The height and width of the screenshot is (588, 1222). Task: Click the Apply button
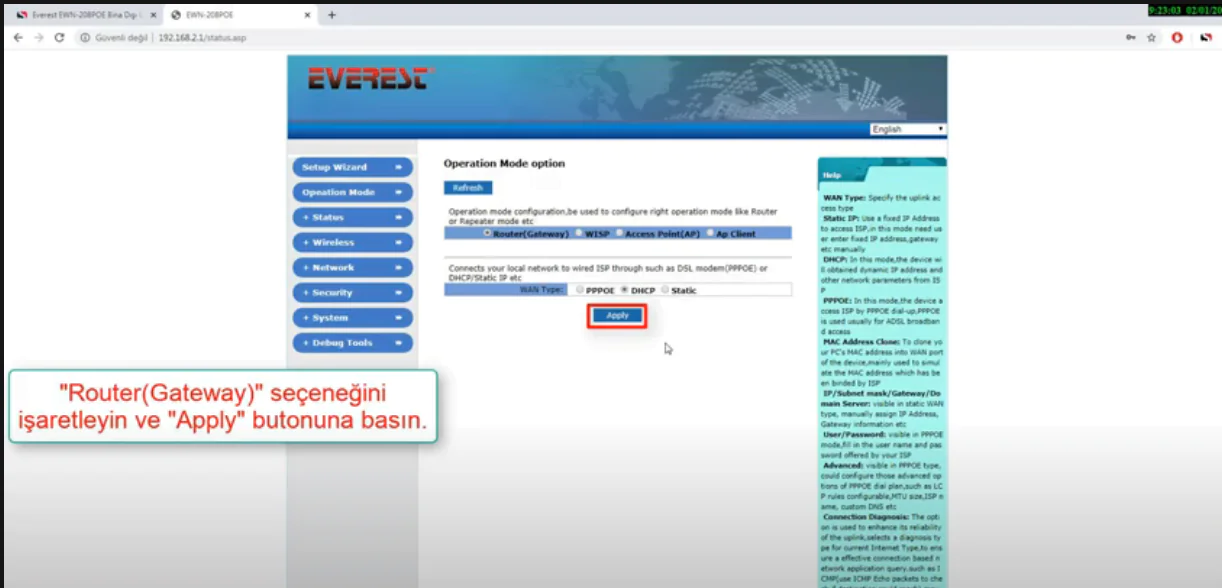(x=617, y=315)
